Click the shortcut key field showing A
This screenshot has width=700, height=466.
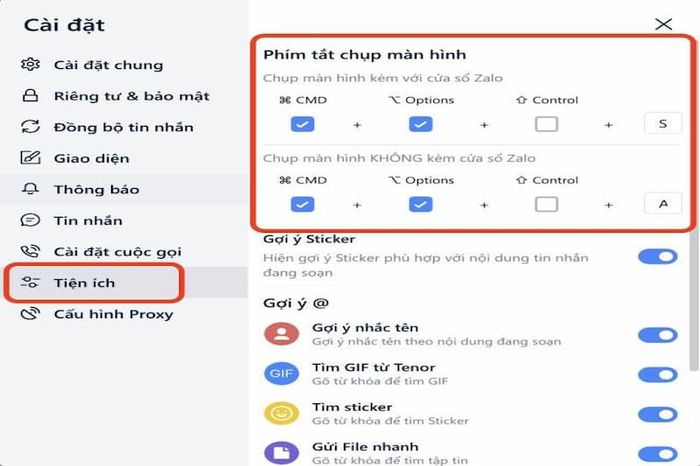tap(663, 204)
